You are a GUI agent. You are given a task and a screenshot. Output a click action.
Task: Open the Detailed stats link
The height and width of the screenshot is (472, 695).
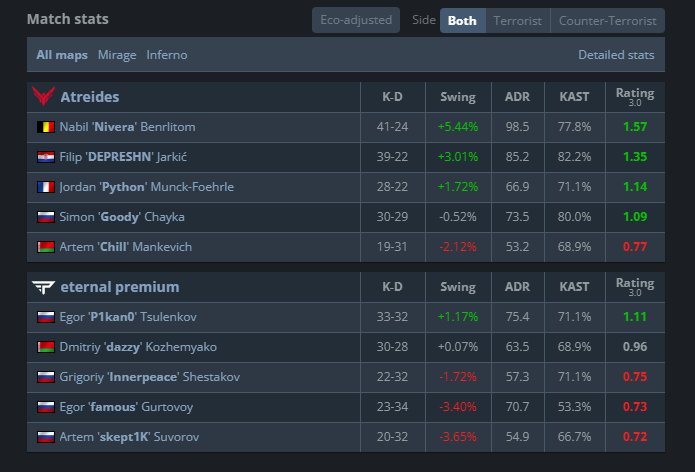616,55
